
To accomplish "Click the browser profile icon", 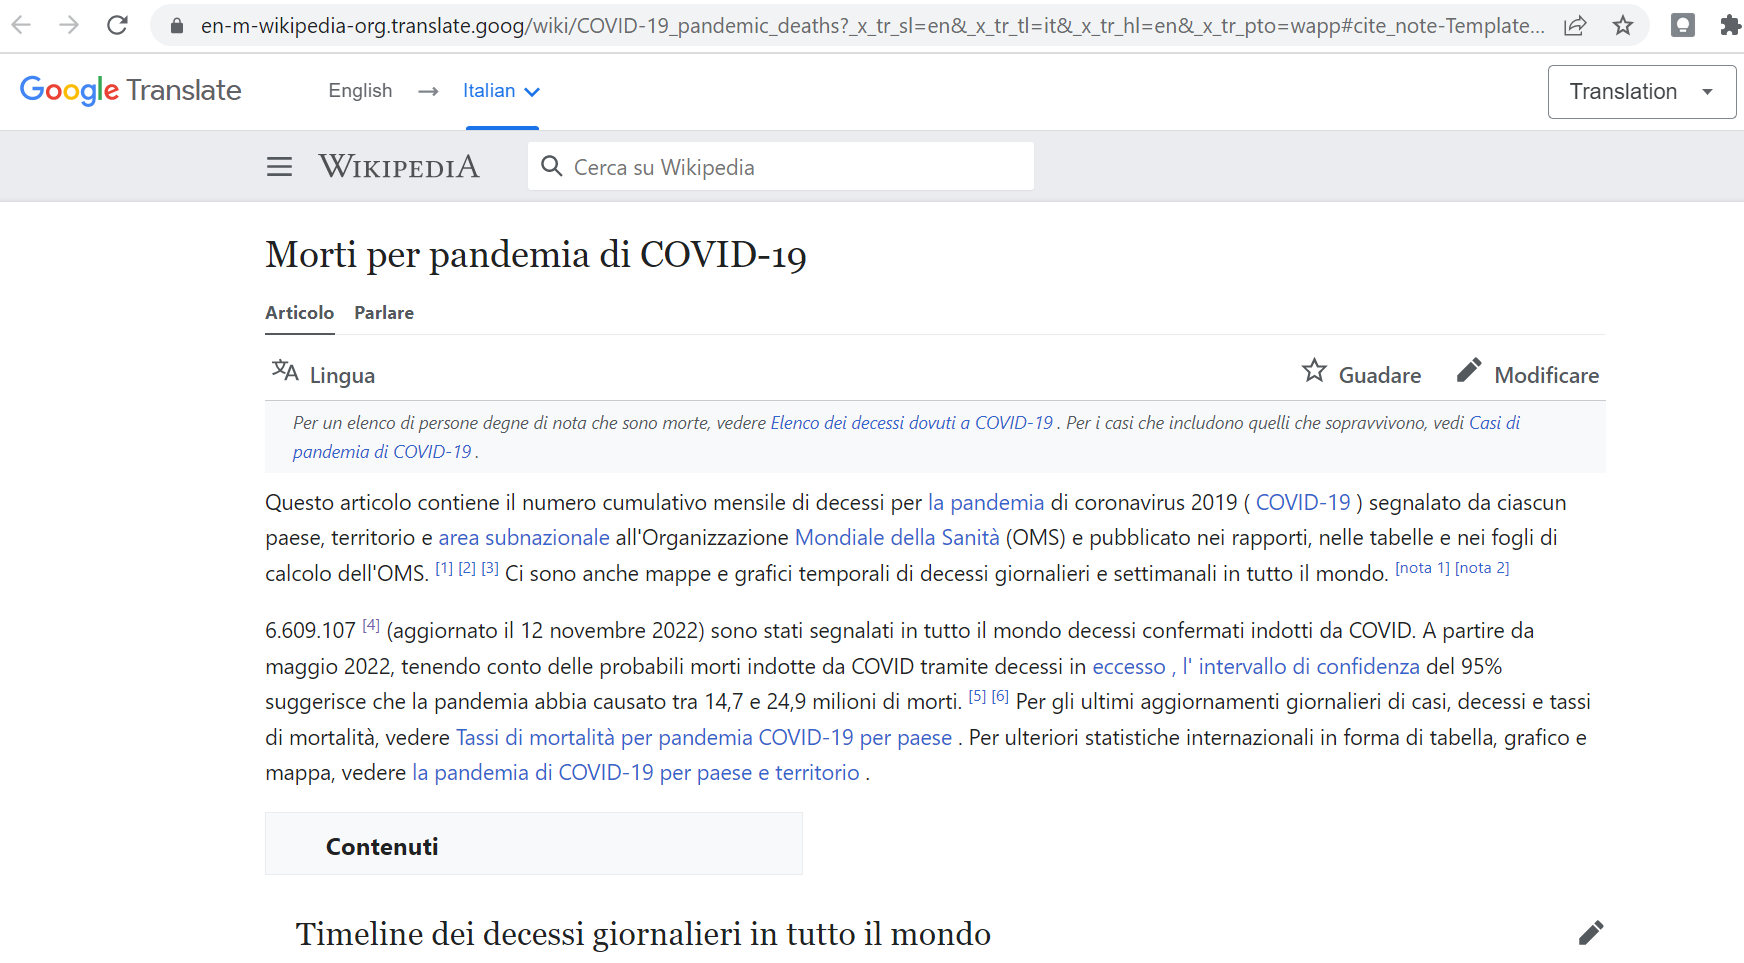I will (1682, 25).
